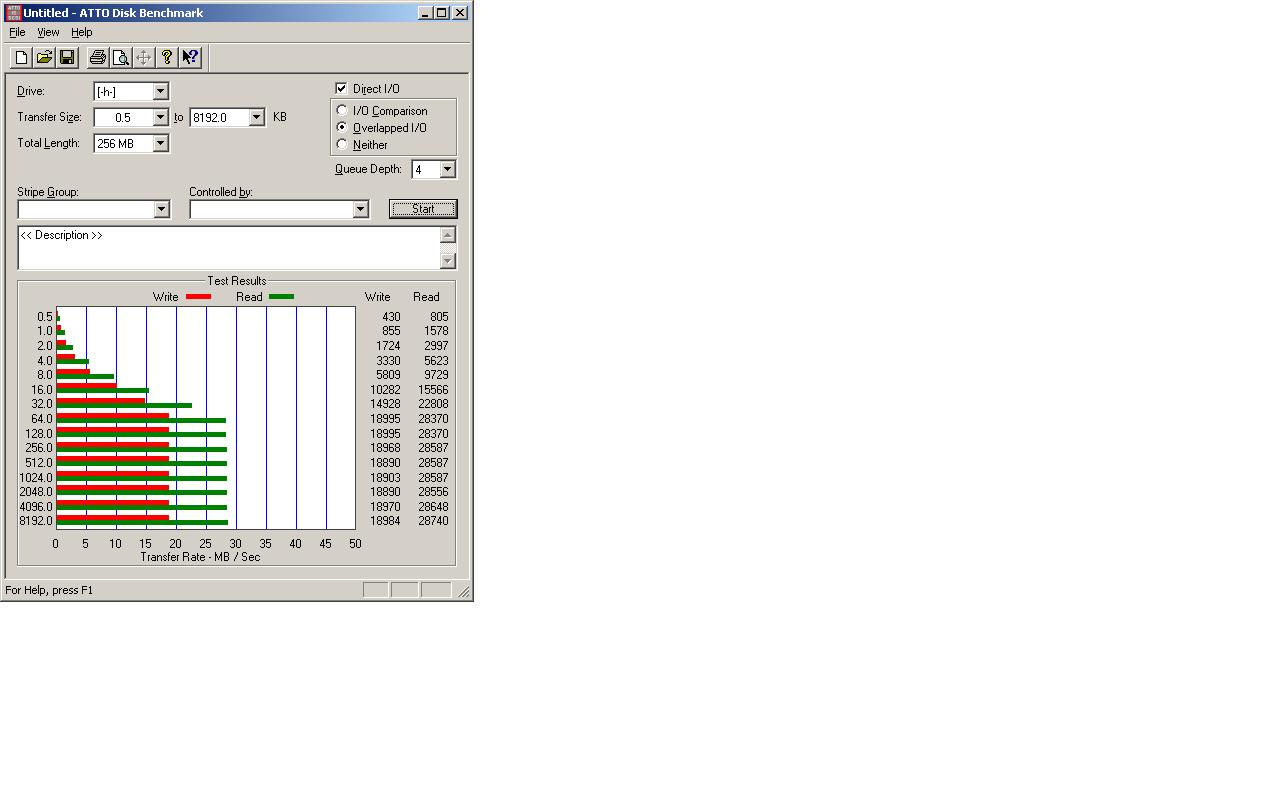Viewport: 1280px width, 800px height.
Task: Click inside the Description text box
Action: point(229,248)
